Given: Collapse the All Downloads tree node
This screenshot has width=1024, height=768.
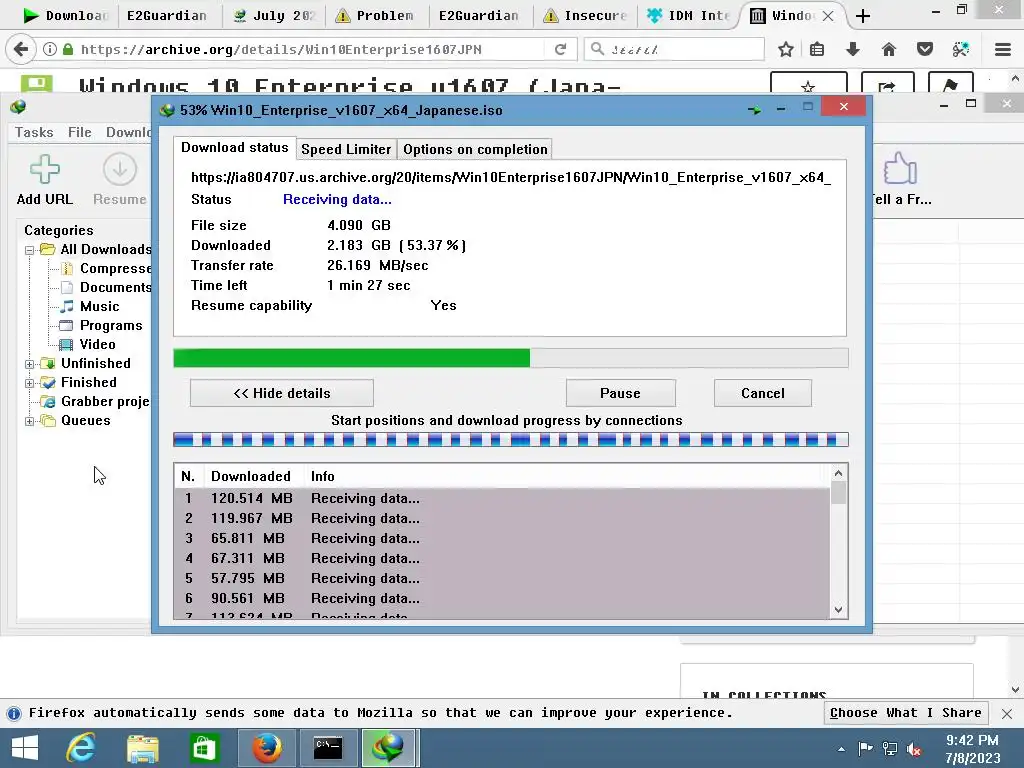Looking at the screenshot, I should tap(29, 249).
